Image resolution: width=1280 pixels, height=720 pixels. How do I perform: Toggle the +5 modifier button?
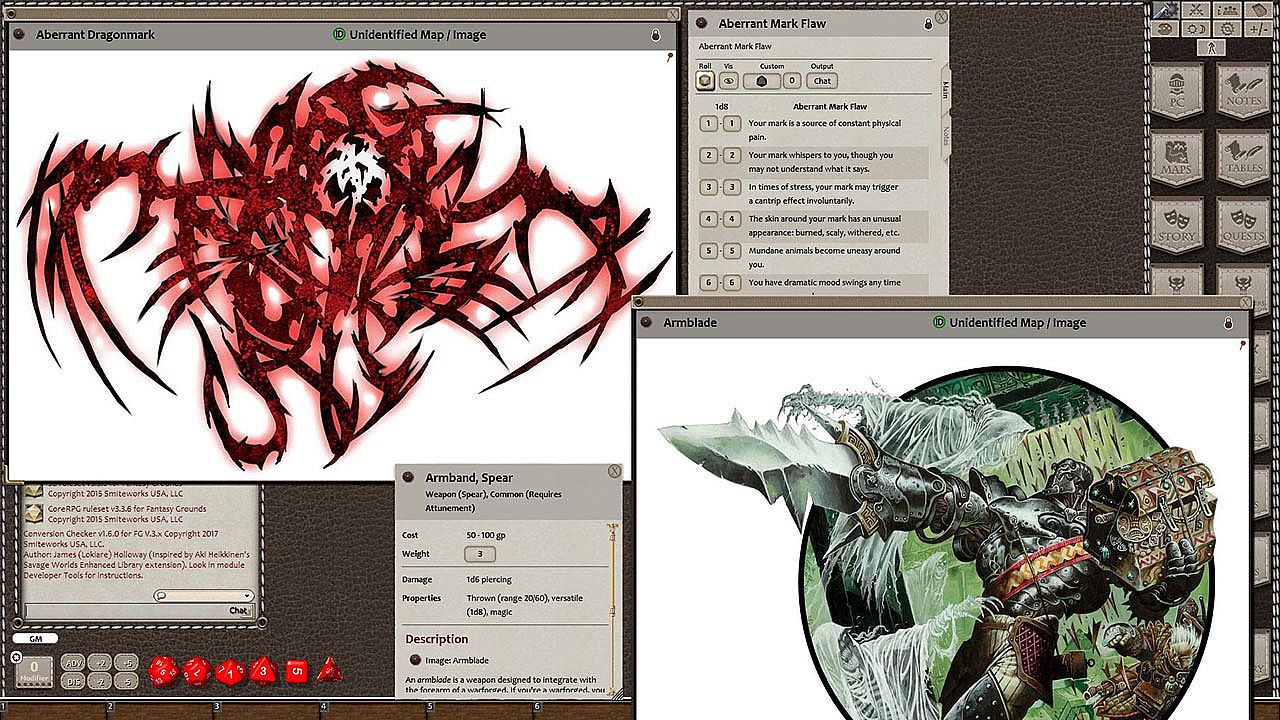click(126, 663)
